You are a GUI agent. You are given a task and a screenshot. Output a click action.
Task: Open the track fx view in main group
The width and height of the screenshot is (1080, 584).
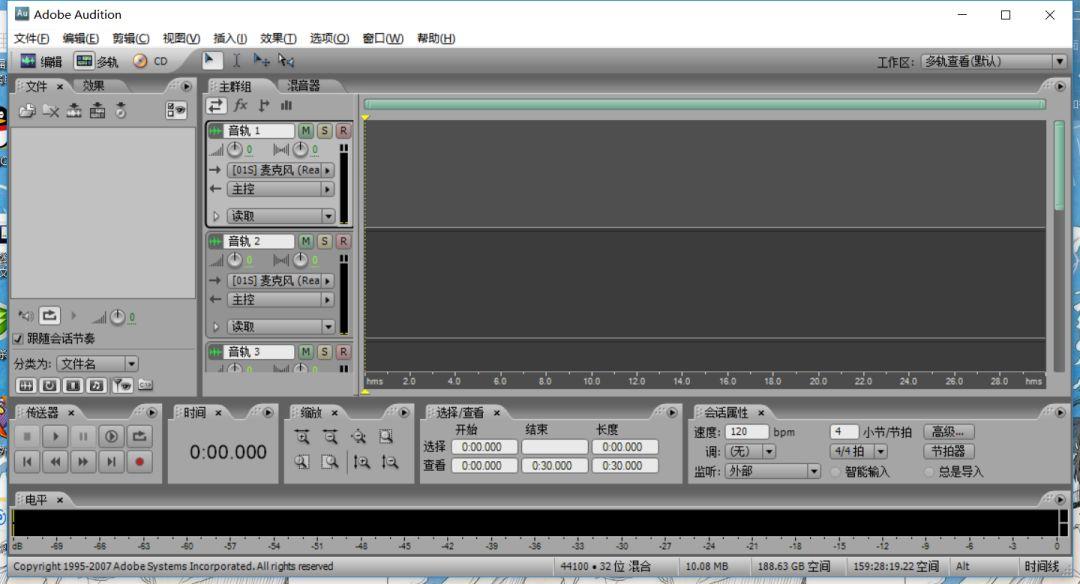pos(242,104)
